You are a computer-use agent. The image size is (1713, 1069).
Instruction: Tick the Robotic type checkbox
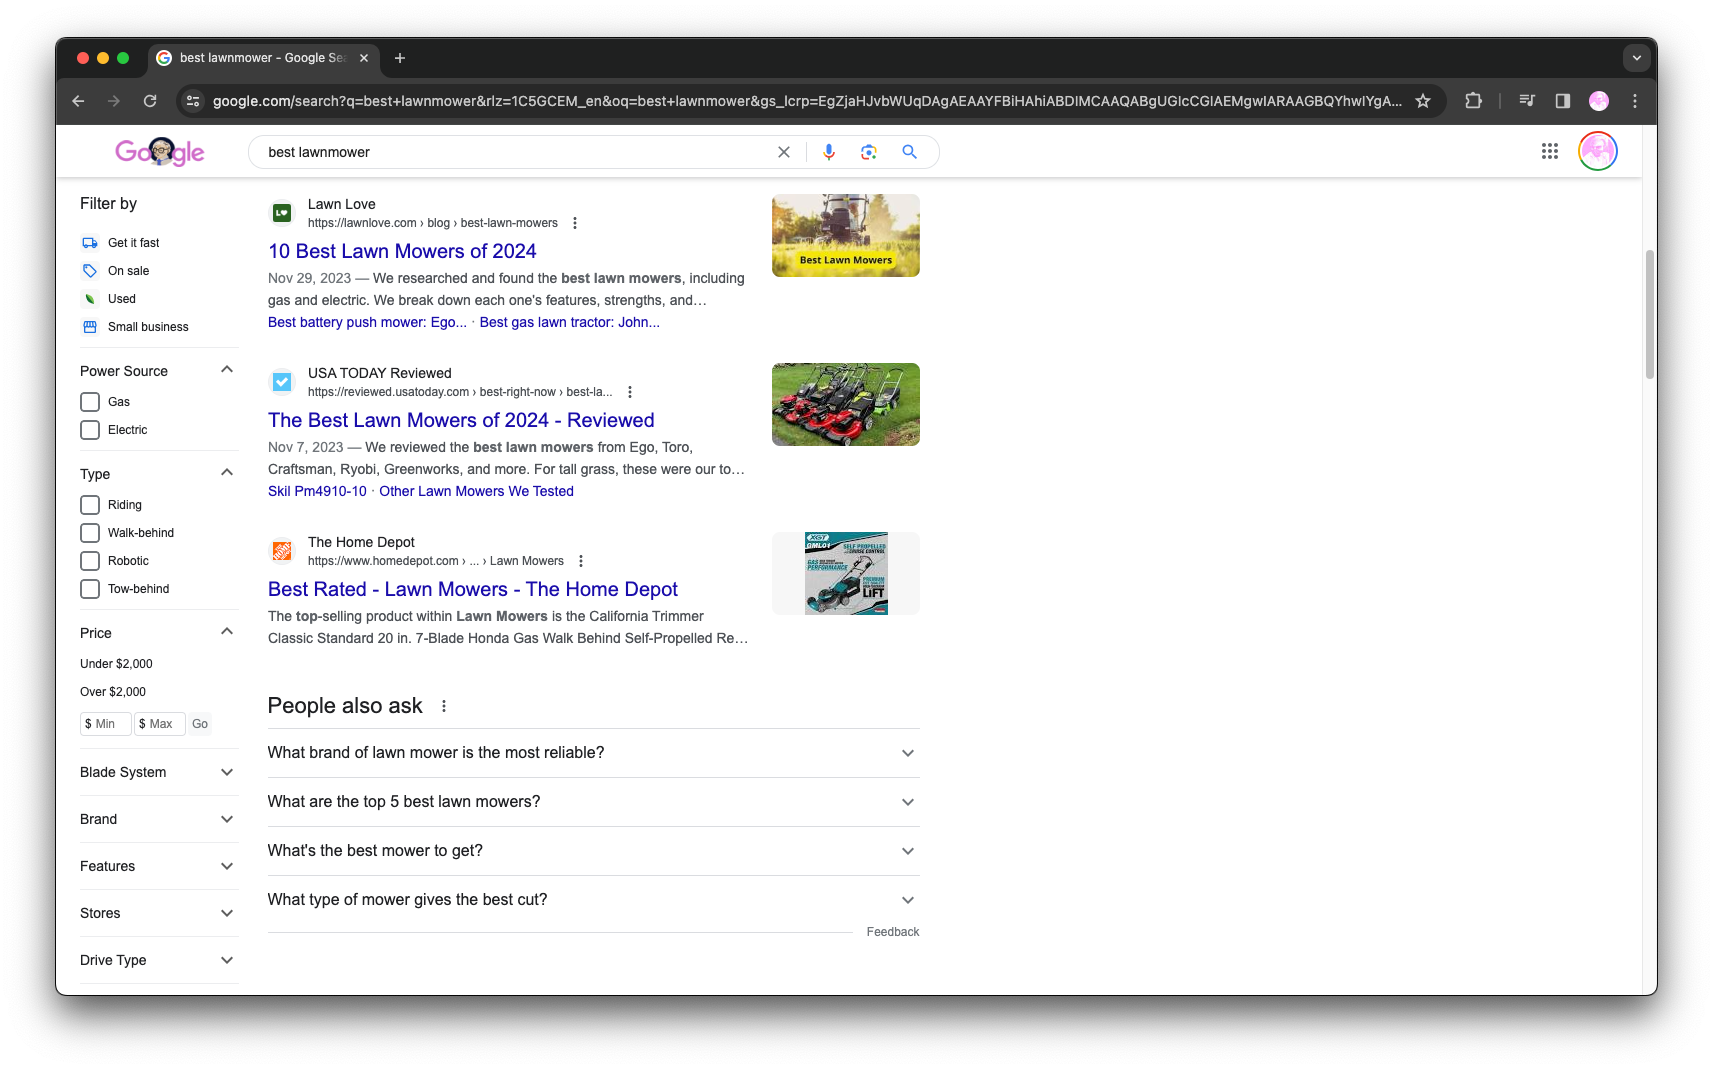click(90, 561)
